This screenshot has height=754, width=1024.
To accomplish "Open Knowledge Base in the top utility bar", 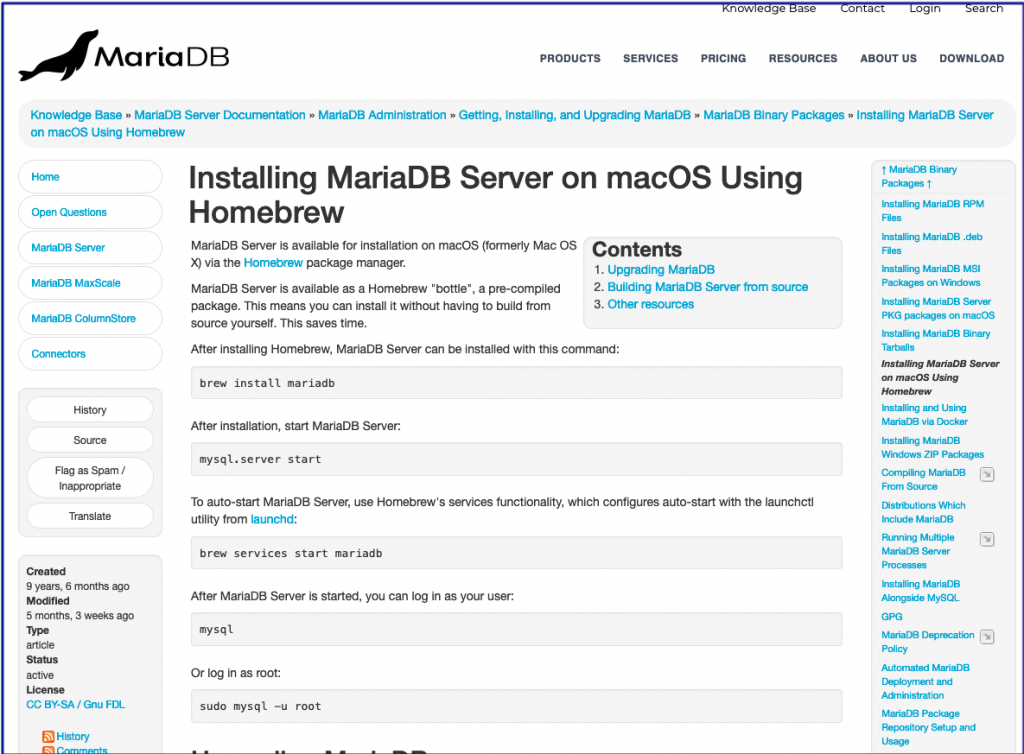I will [769, 8].
